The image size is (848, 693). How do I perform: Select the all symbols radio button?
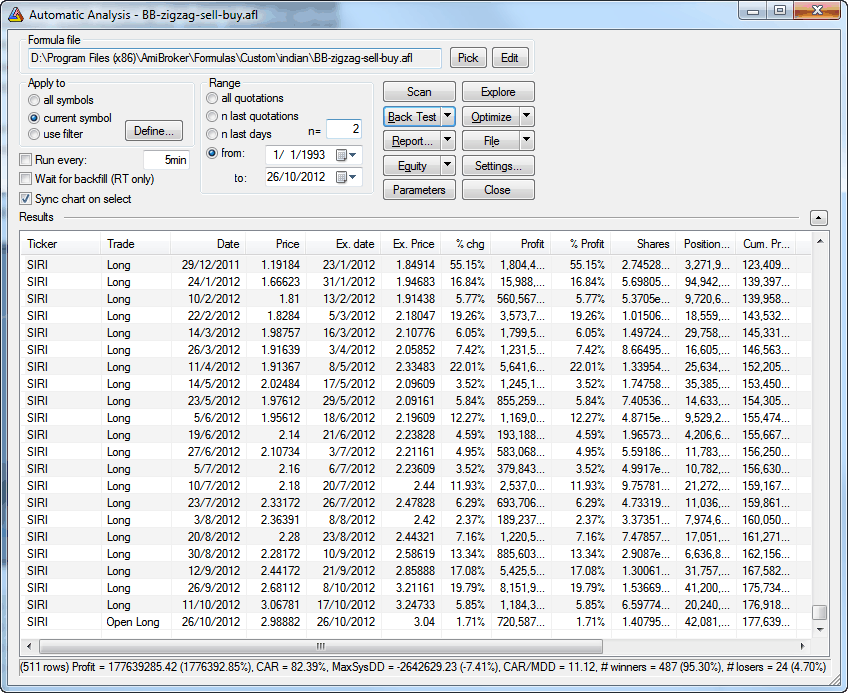pyautogui.click(x=34, y=100)
